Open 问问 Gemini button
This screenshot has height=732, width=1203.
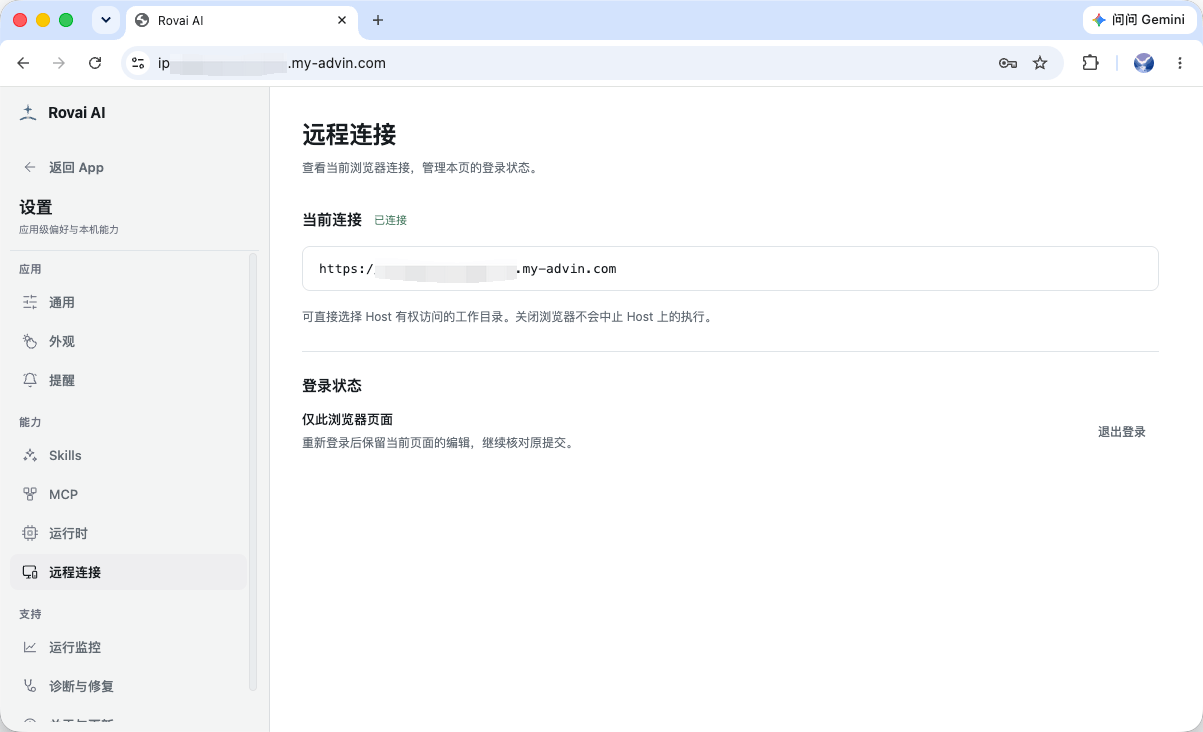click(1139, 20)
